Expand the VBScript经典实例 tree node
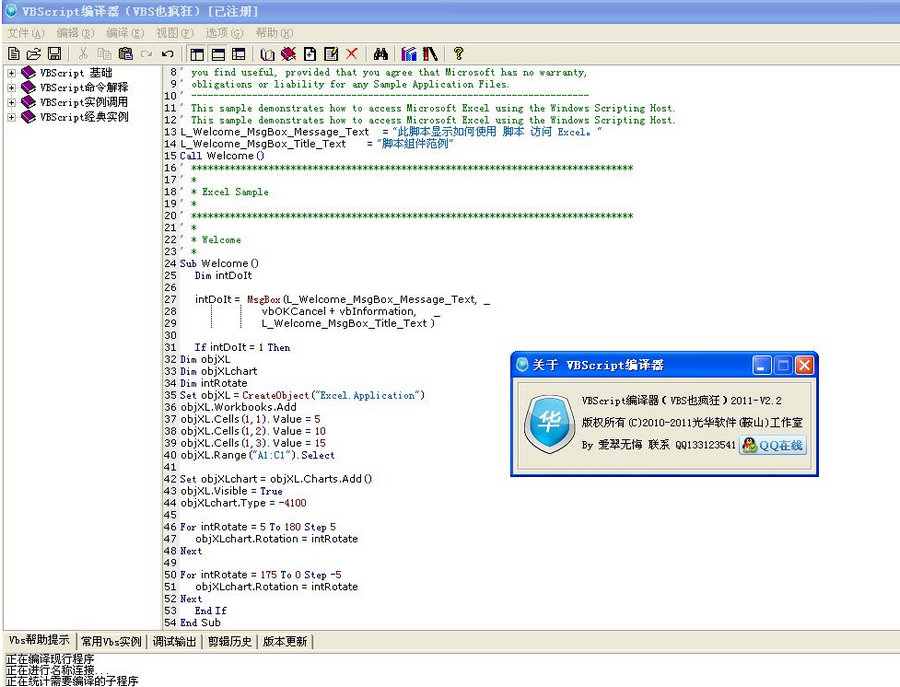 click(x=11, y=117)
